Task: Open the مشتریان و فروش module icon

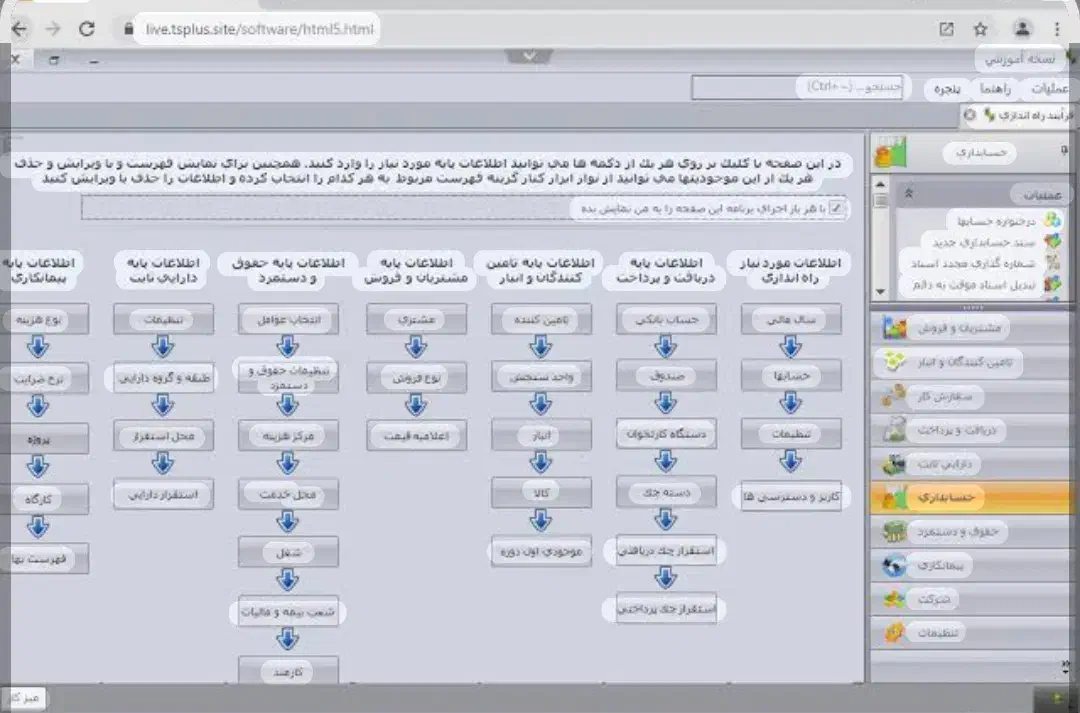Action: tap(894, 328)
